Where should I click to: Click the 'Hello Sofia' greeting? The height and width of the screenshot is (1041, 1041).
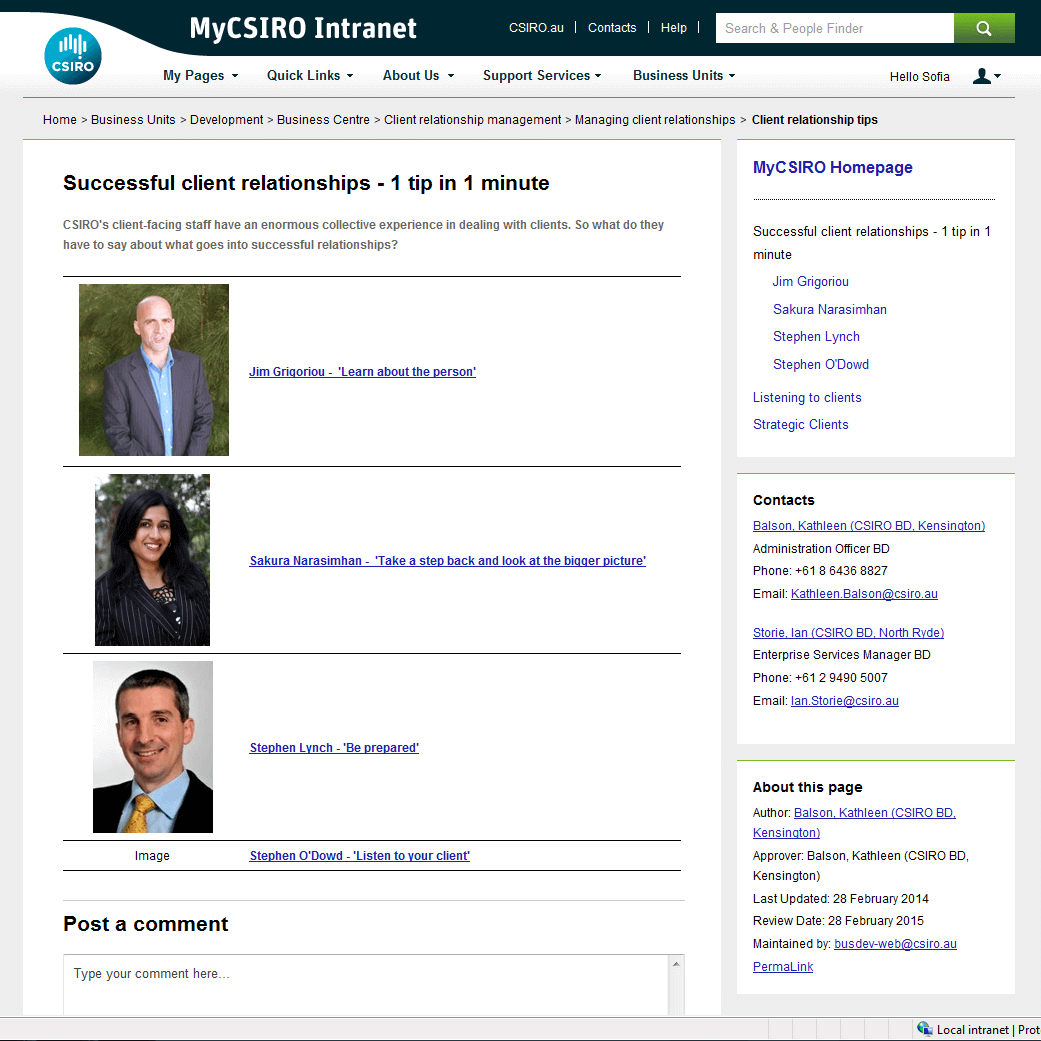coord(920,77)
